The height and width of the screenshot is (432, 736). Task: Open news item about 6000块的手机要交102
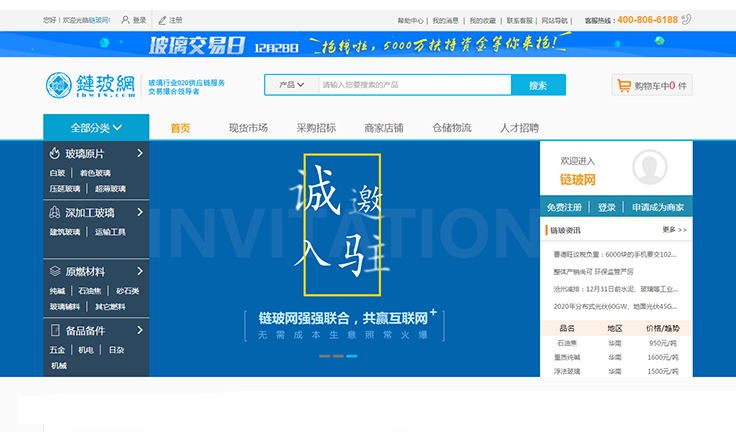point(615,255)
